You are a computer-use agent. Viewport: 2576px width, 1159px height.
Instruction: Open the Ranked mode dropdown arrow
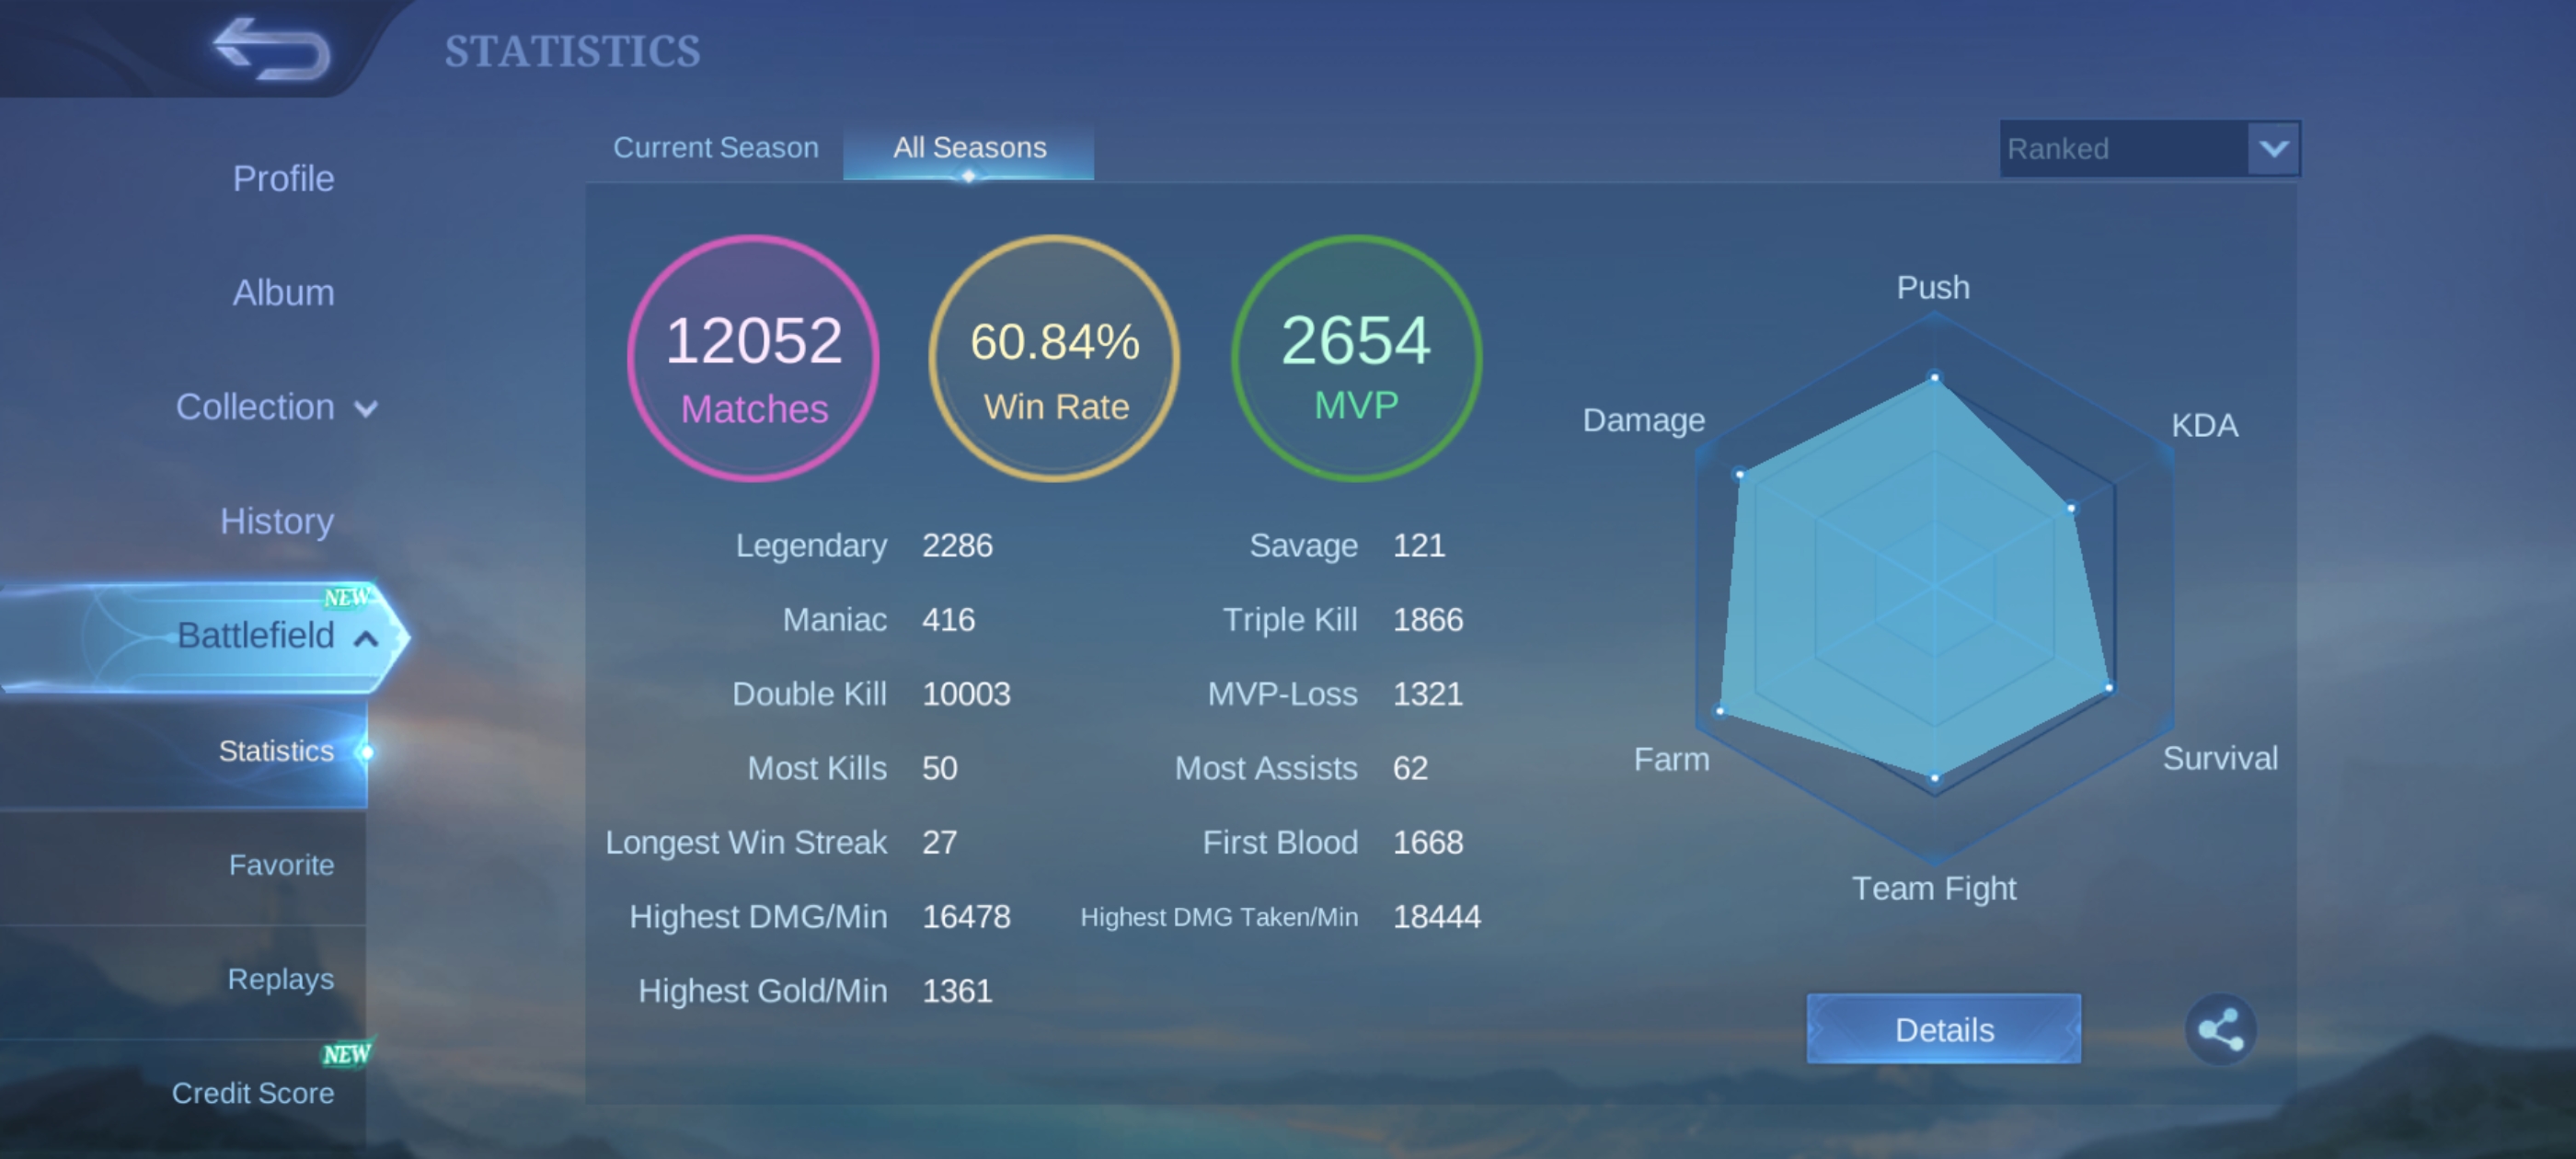tap(2273, 149)
